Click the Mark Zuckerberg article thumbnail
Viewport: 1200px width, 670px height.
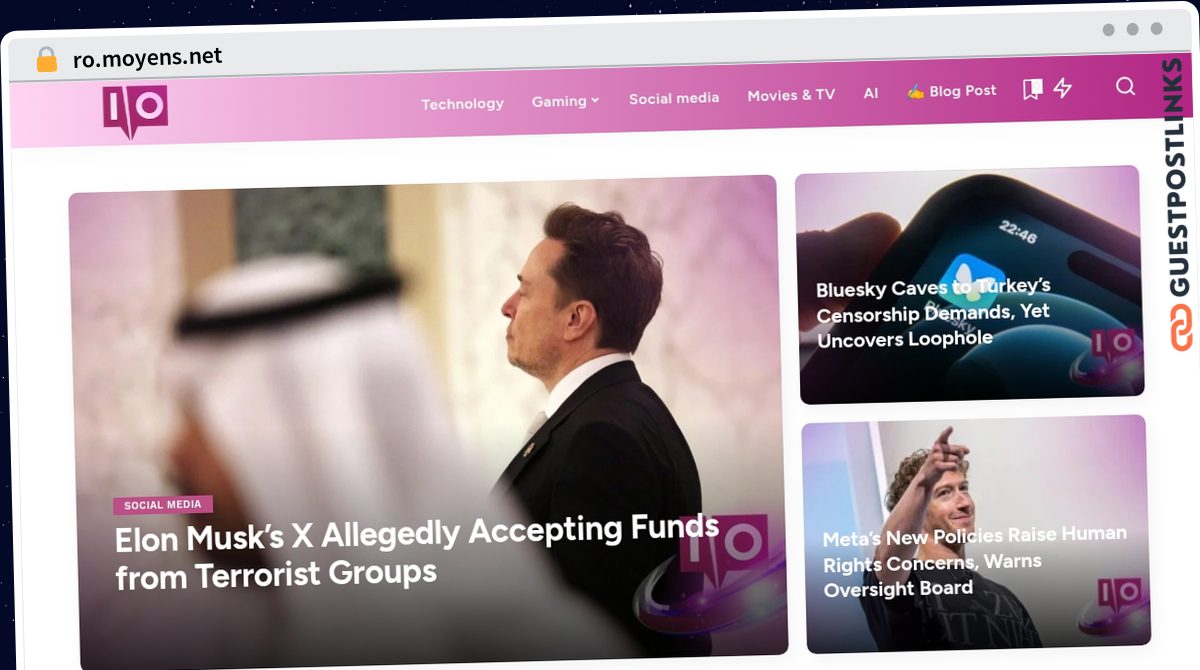pyautogui.click(x=975, y=533)
